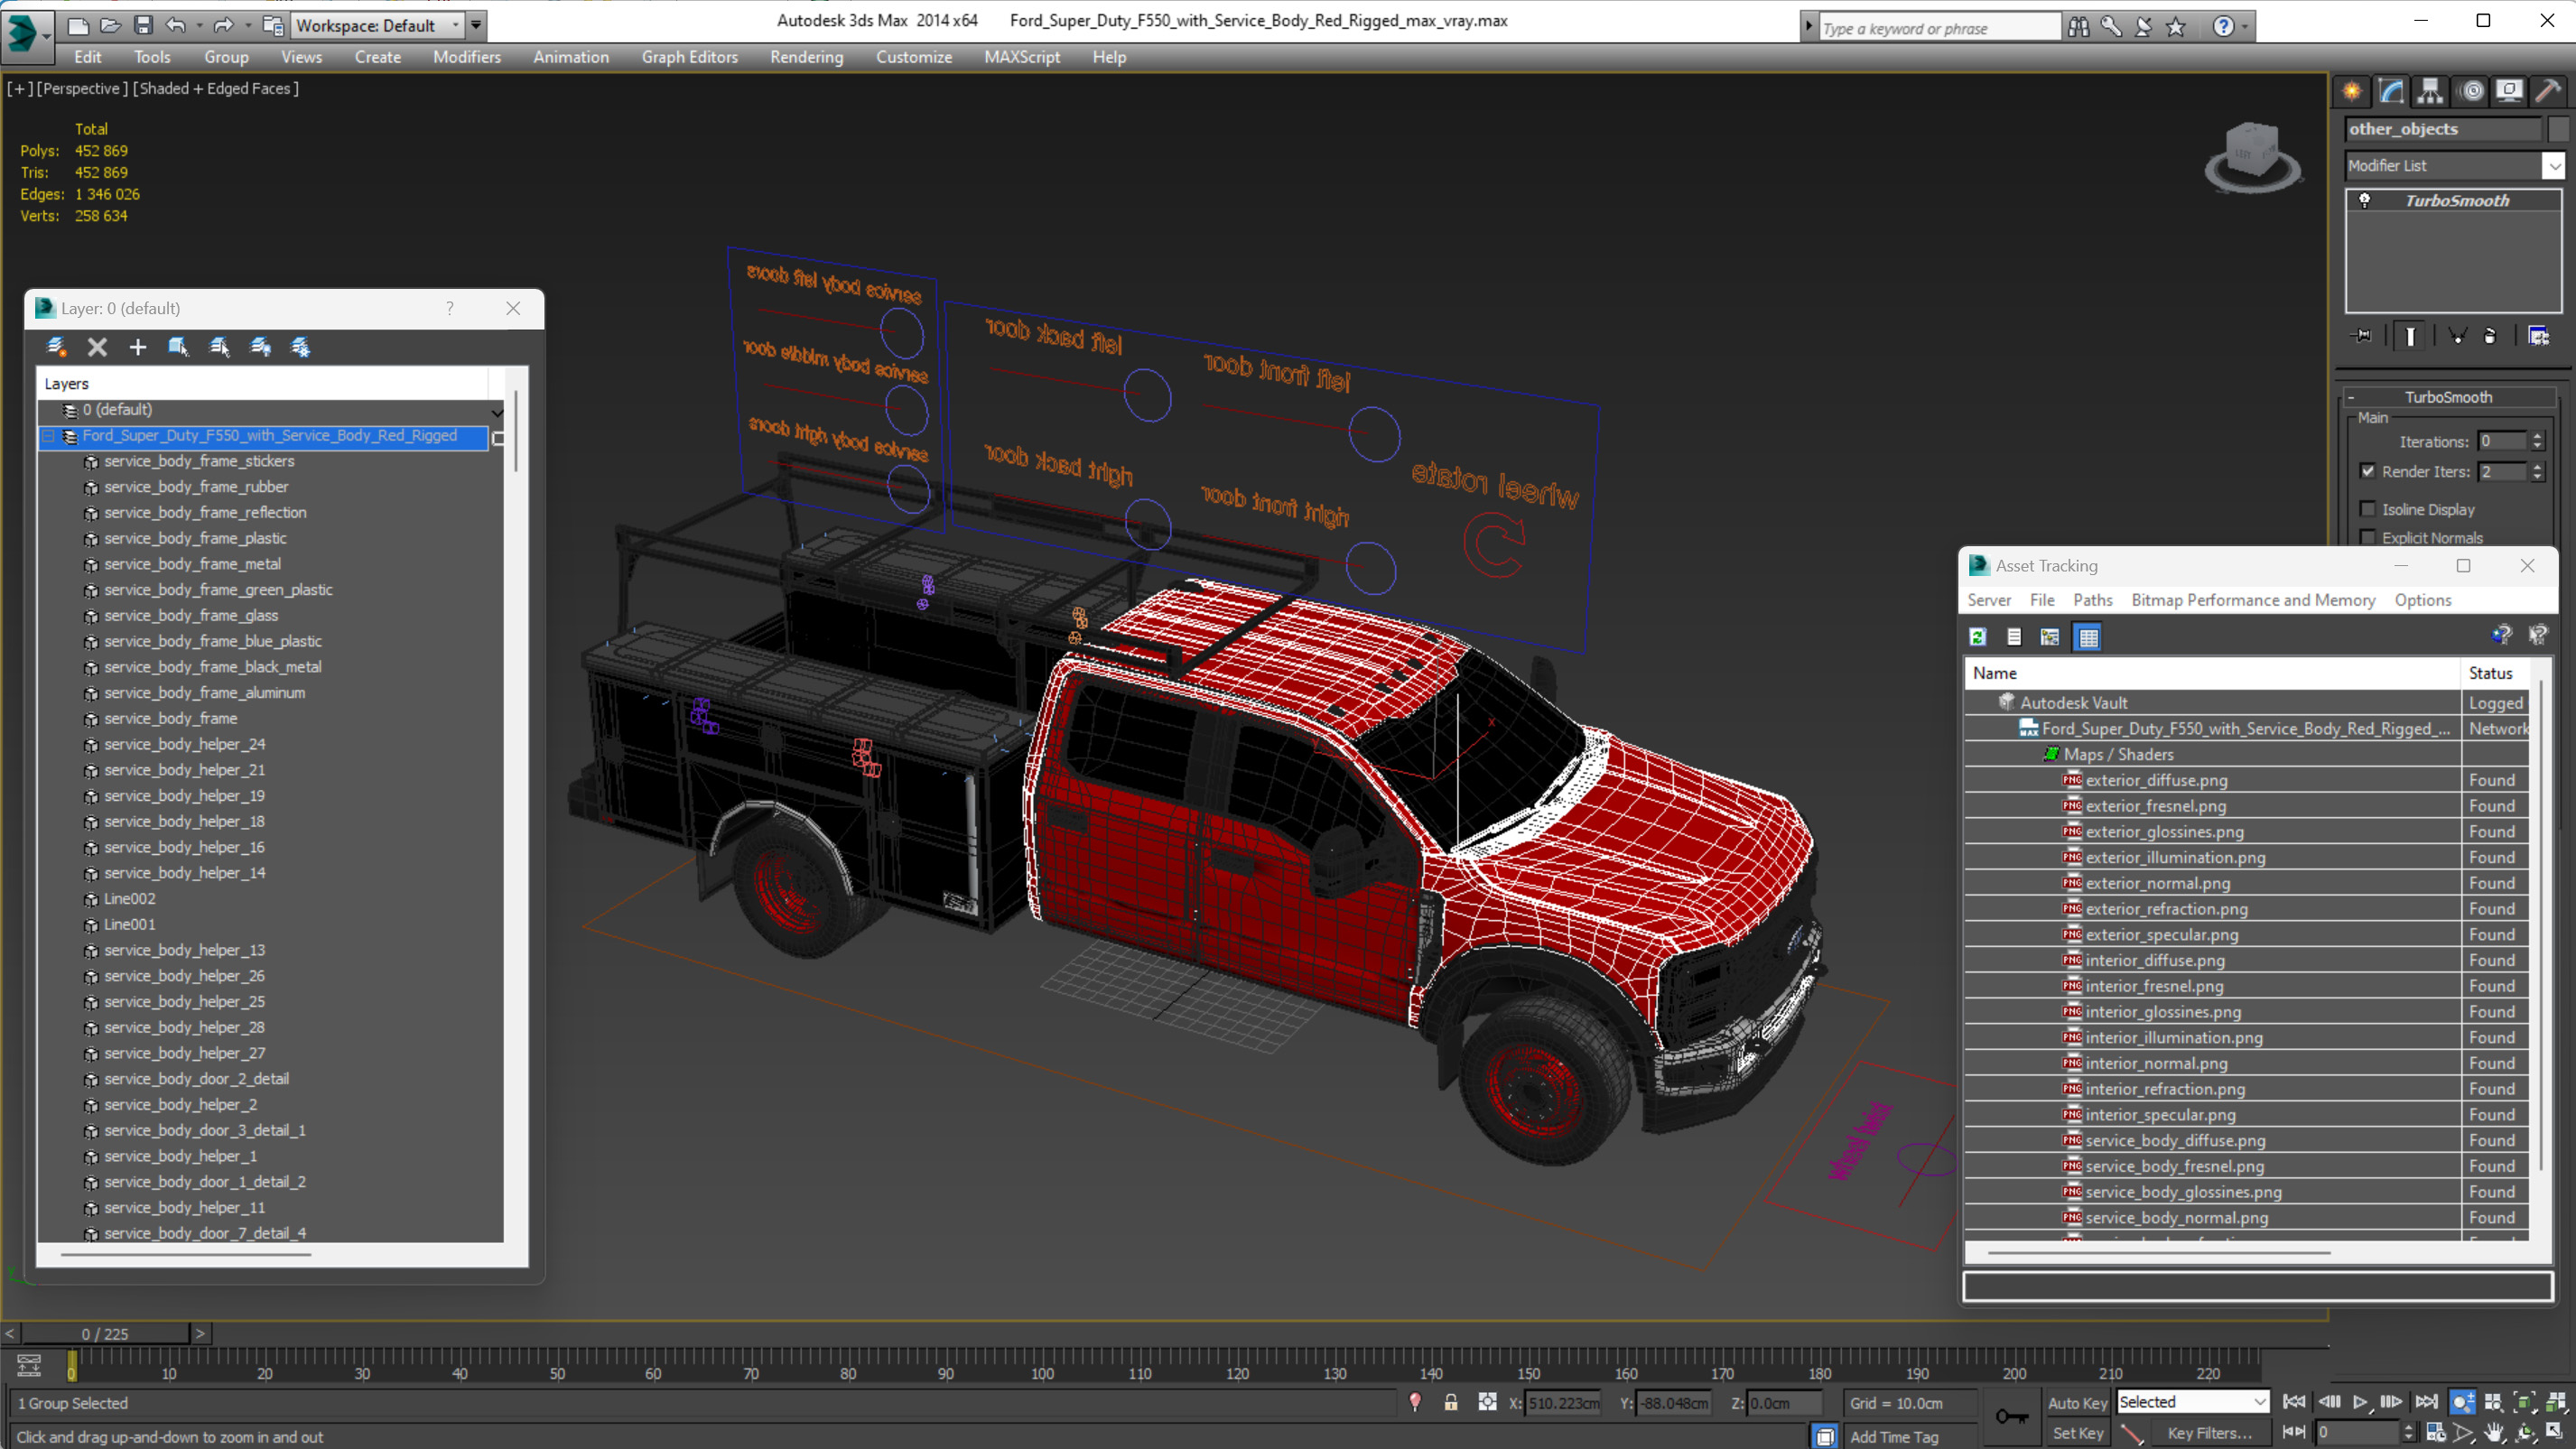Viewport: 2576px width, 1449px height.
Task: Click the Time Configuration icon
Action: point(2435,1433)
